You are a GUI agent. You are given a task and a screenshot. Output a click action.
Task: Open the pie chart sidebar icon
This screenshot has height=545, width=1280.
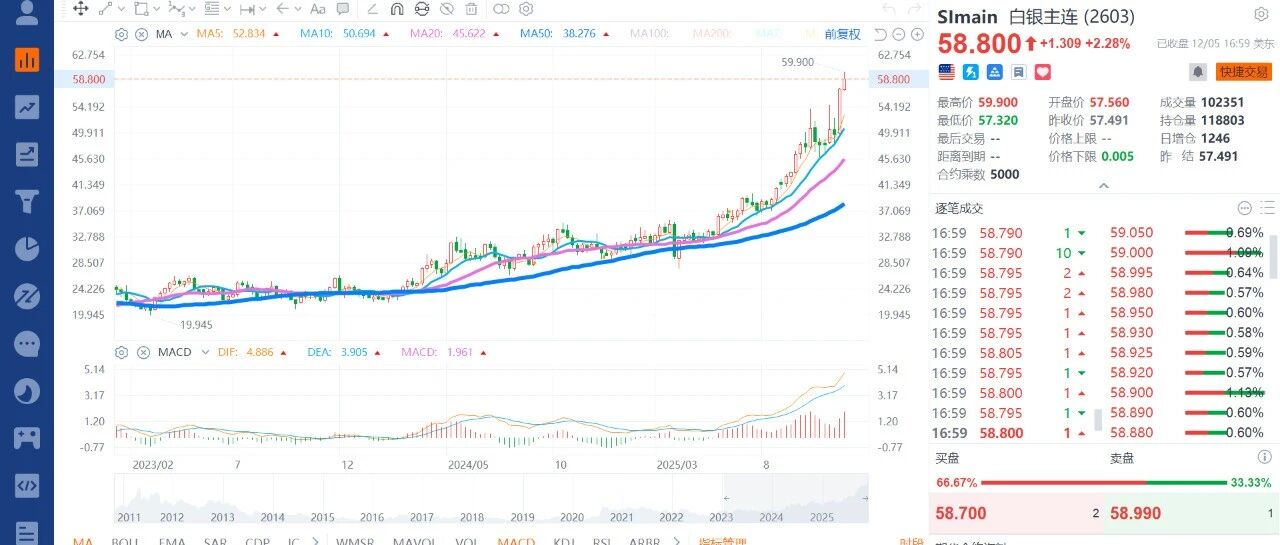pyautogui.click(x=27, y=248)
